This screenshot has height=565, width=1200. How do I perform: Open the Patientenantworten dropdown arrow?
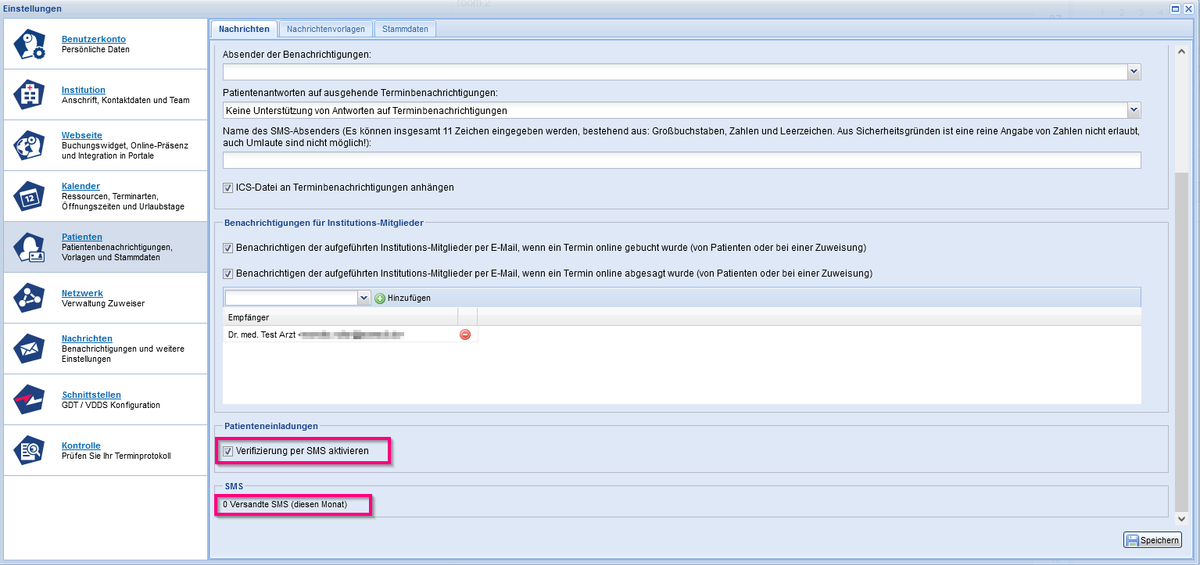tap(1134, 110)
